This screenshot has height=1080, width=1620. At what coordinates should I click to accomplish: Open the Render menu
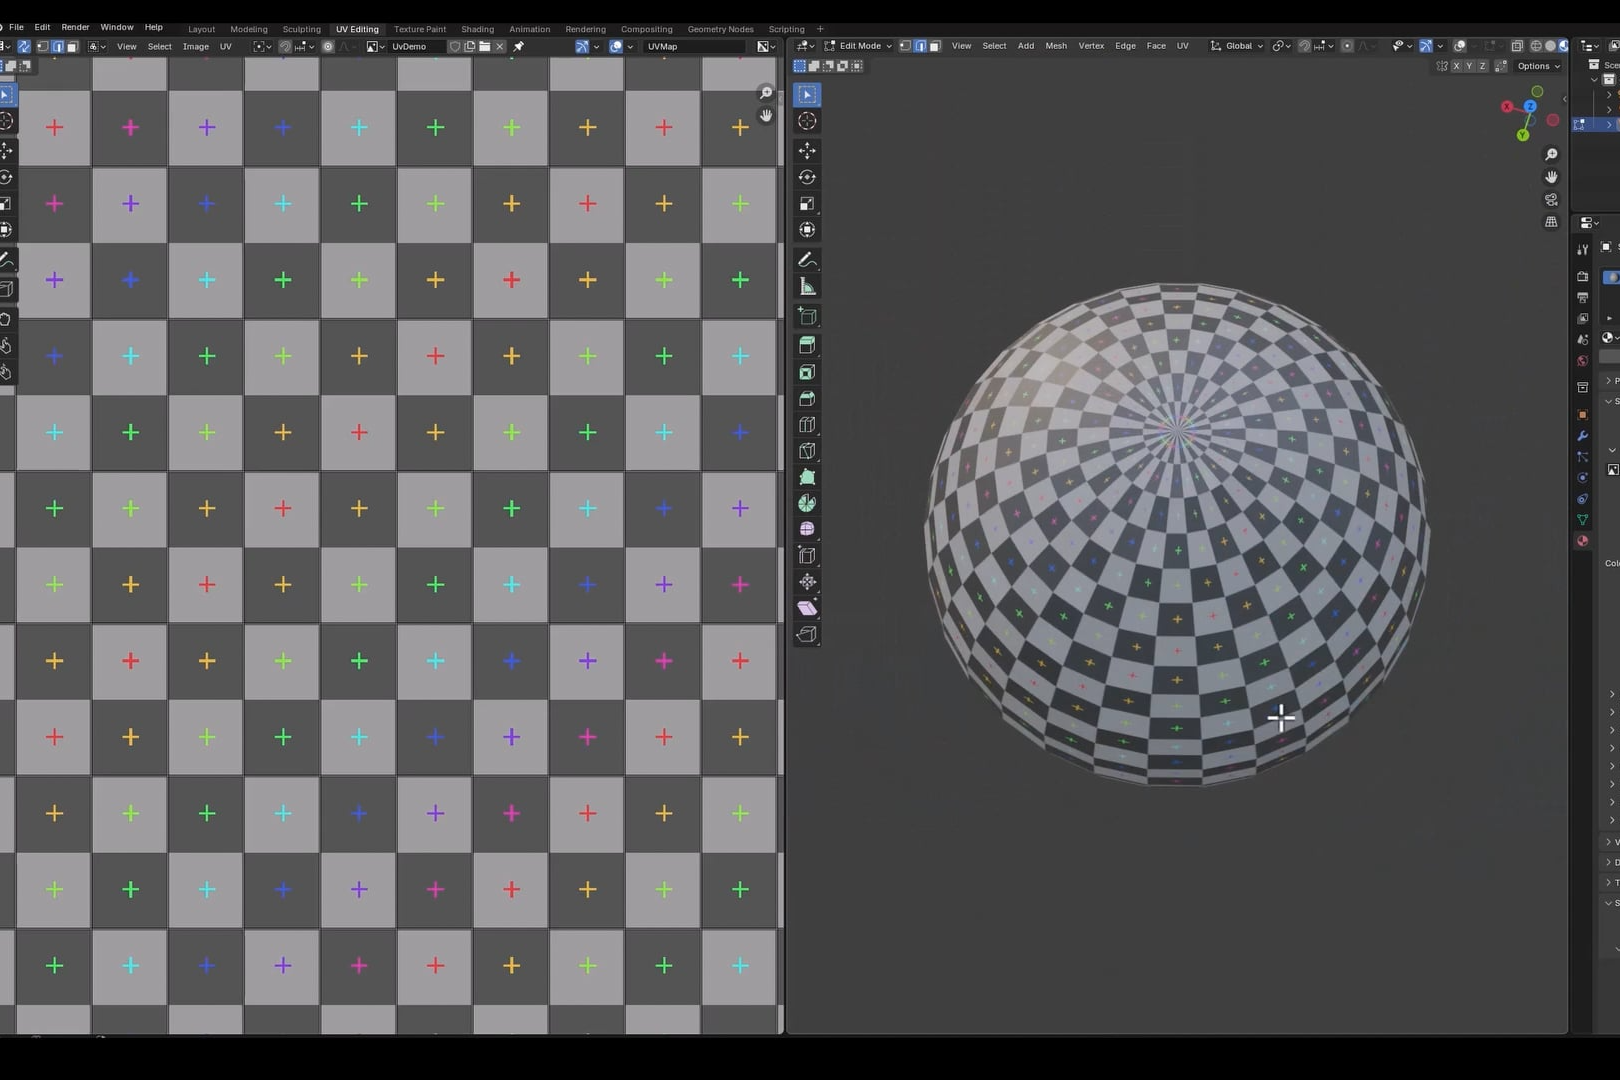click(x=75, y=27)
